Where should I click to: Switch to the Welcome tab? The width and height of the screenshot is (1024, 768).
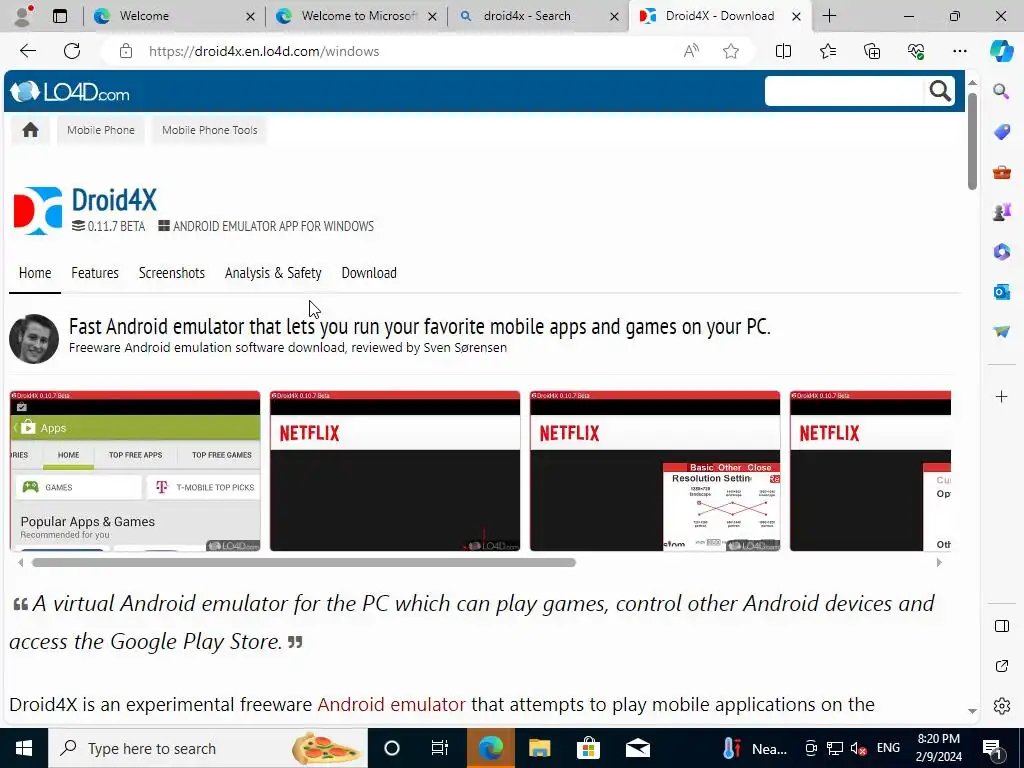click(174, 16)
